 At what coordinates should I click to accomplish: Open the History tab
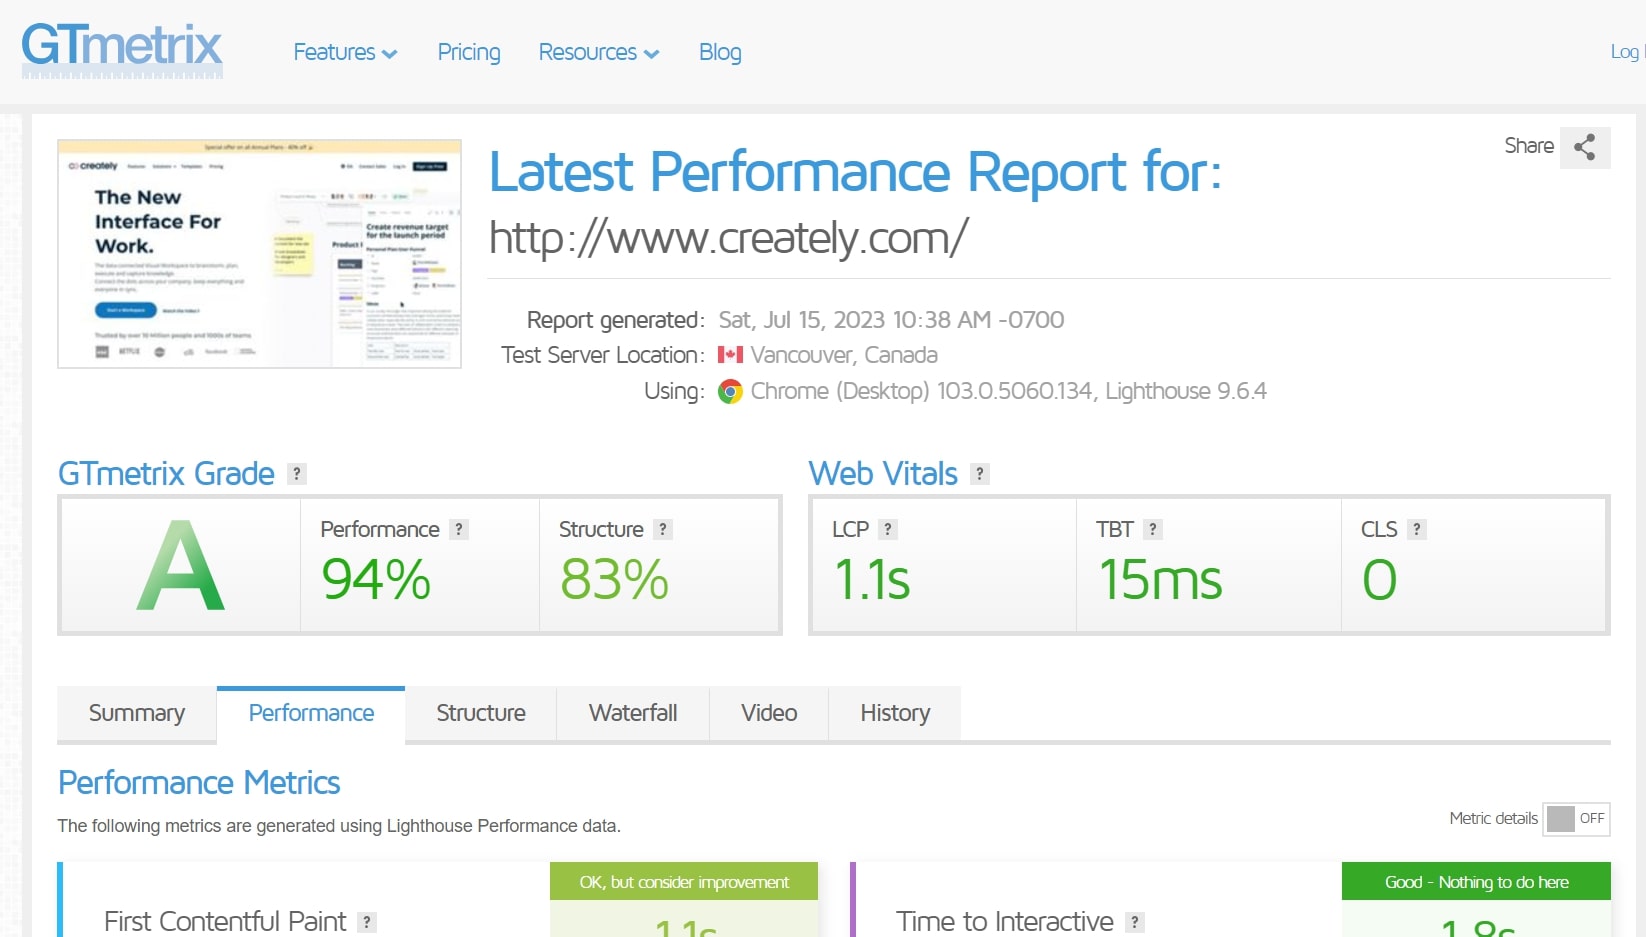click(x=895, y=713)
